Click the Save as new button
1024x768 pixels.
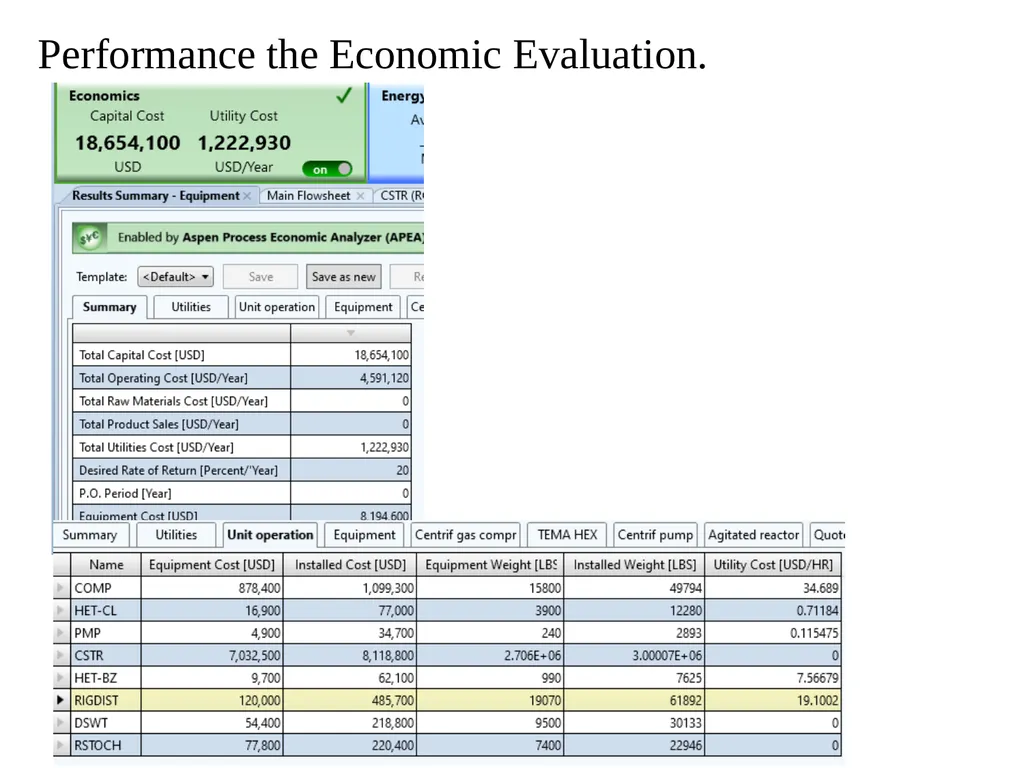pos(344,277)
